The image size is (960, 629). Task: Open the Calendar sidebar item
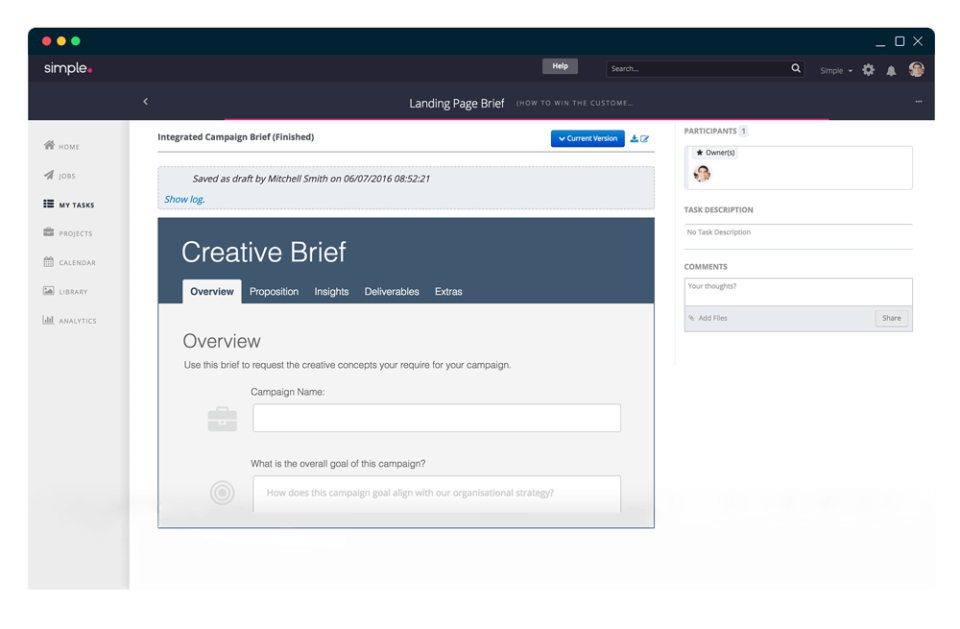pyautogui.click(x=70, y=262)
